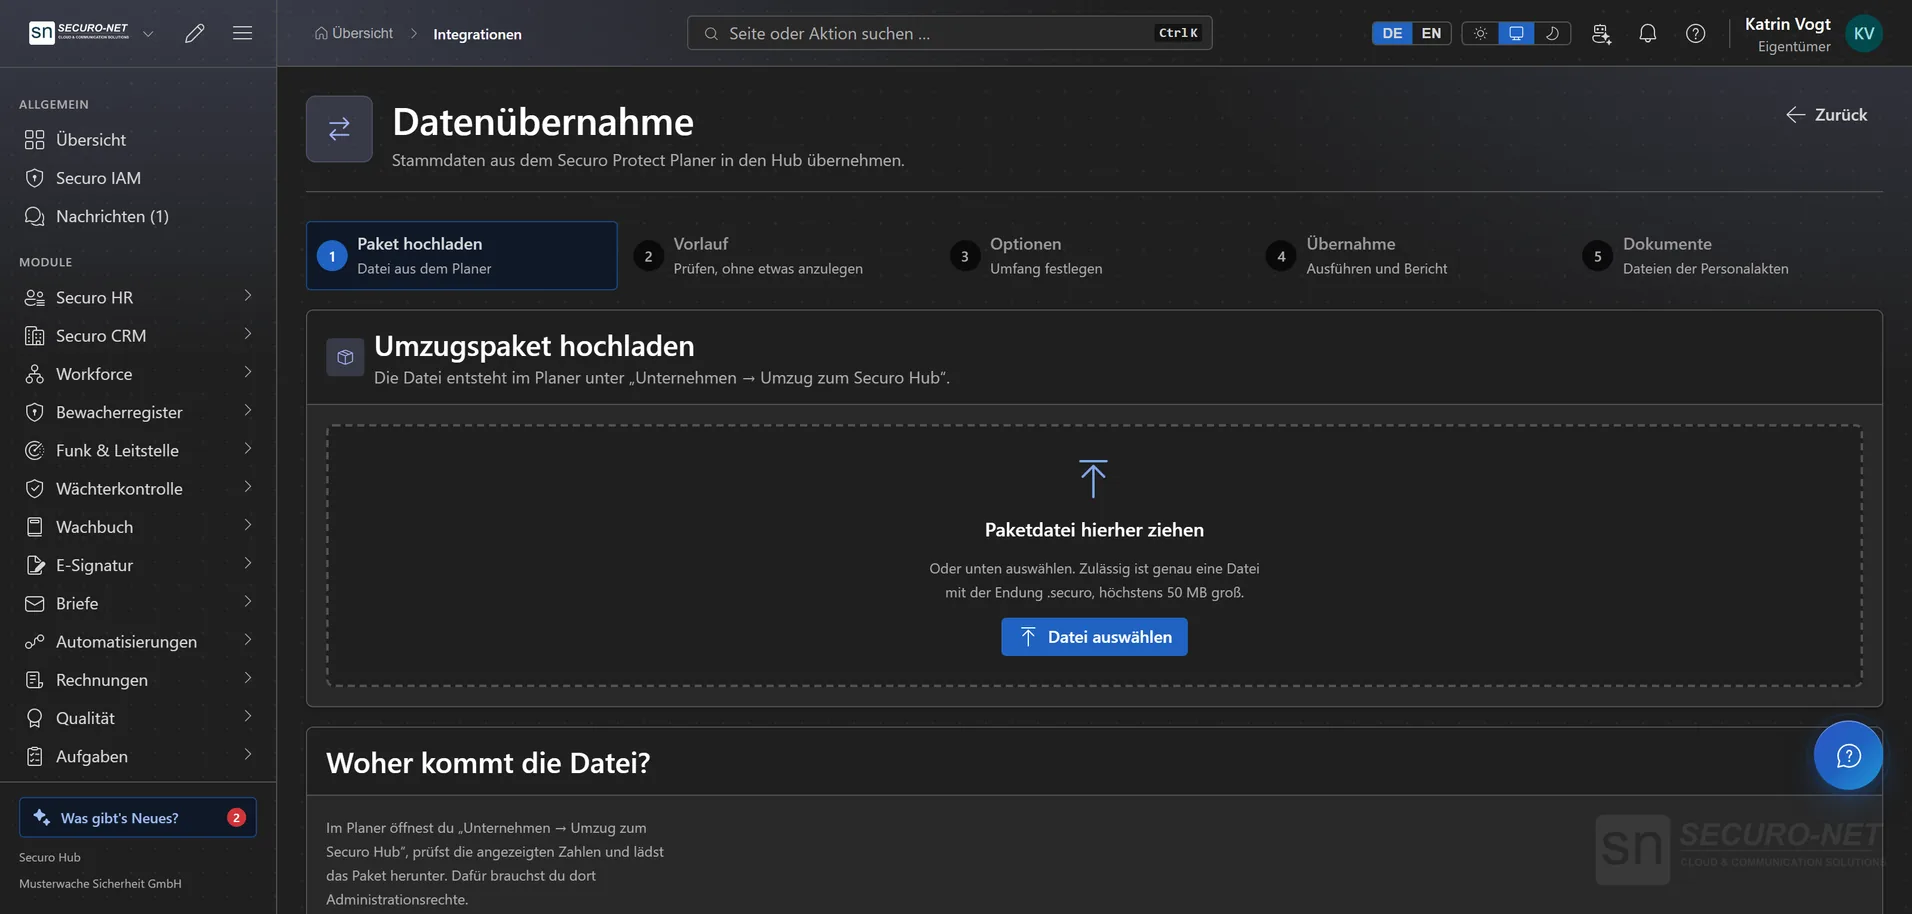Open the KV user avatar

click(1864, 33)
